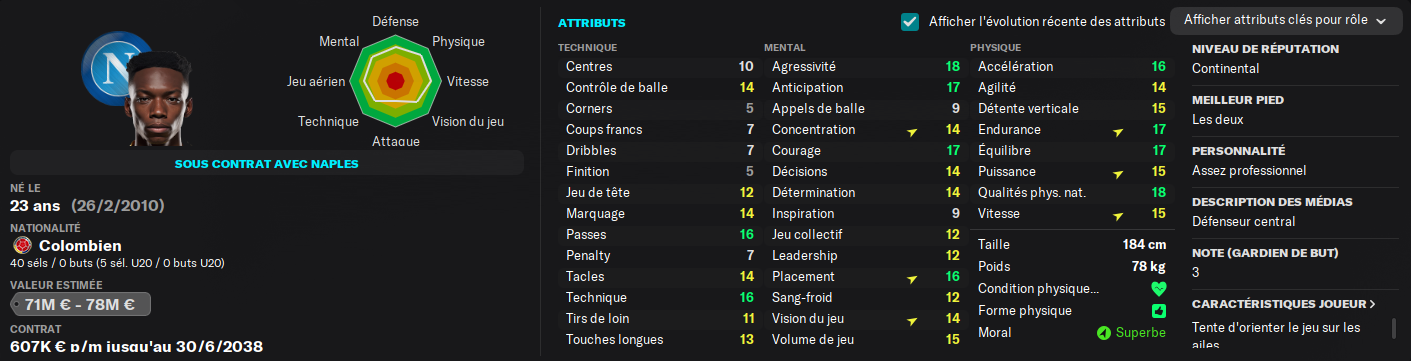The width and height of the screenshot is (1411, 361).
Task: Click the 71M € - 78M € value badge
Action: [80, 305]
